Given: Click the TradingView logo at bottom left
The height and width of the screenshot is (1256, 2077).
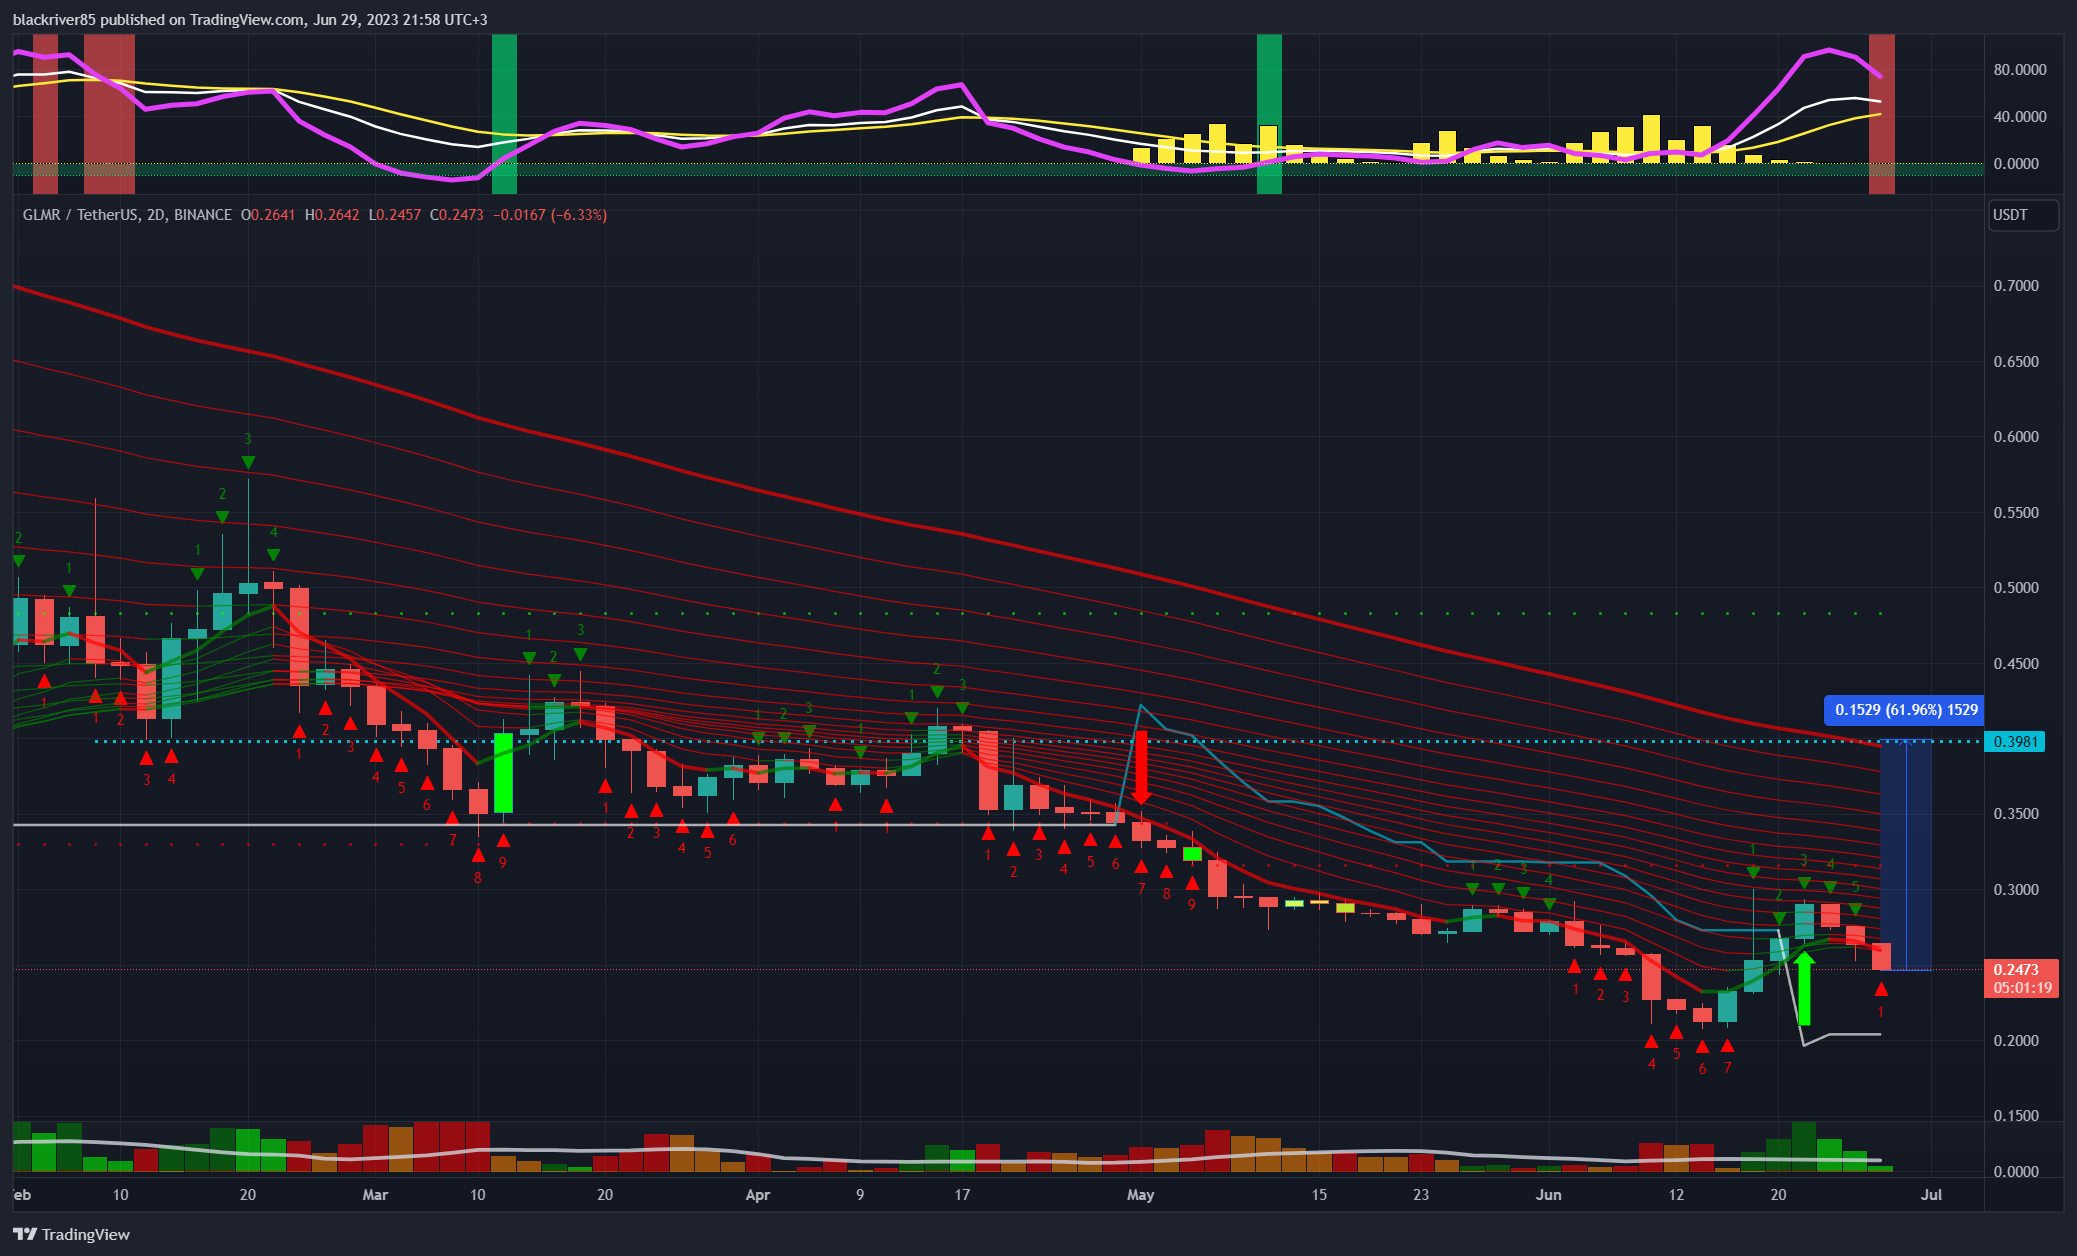Looking at the screenshot, I should coord(71,1234).
